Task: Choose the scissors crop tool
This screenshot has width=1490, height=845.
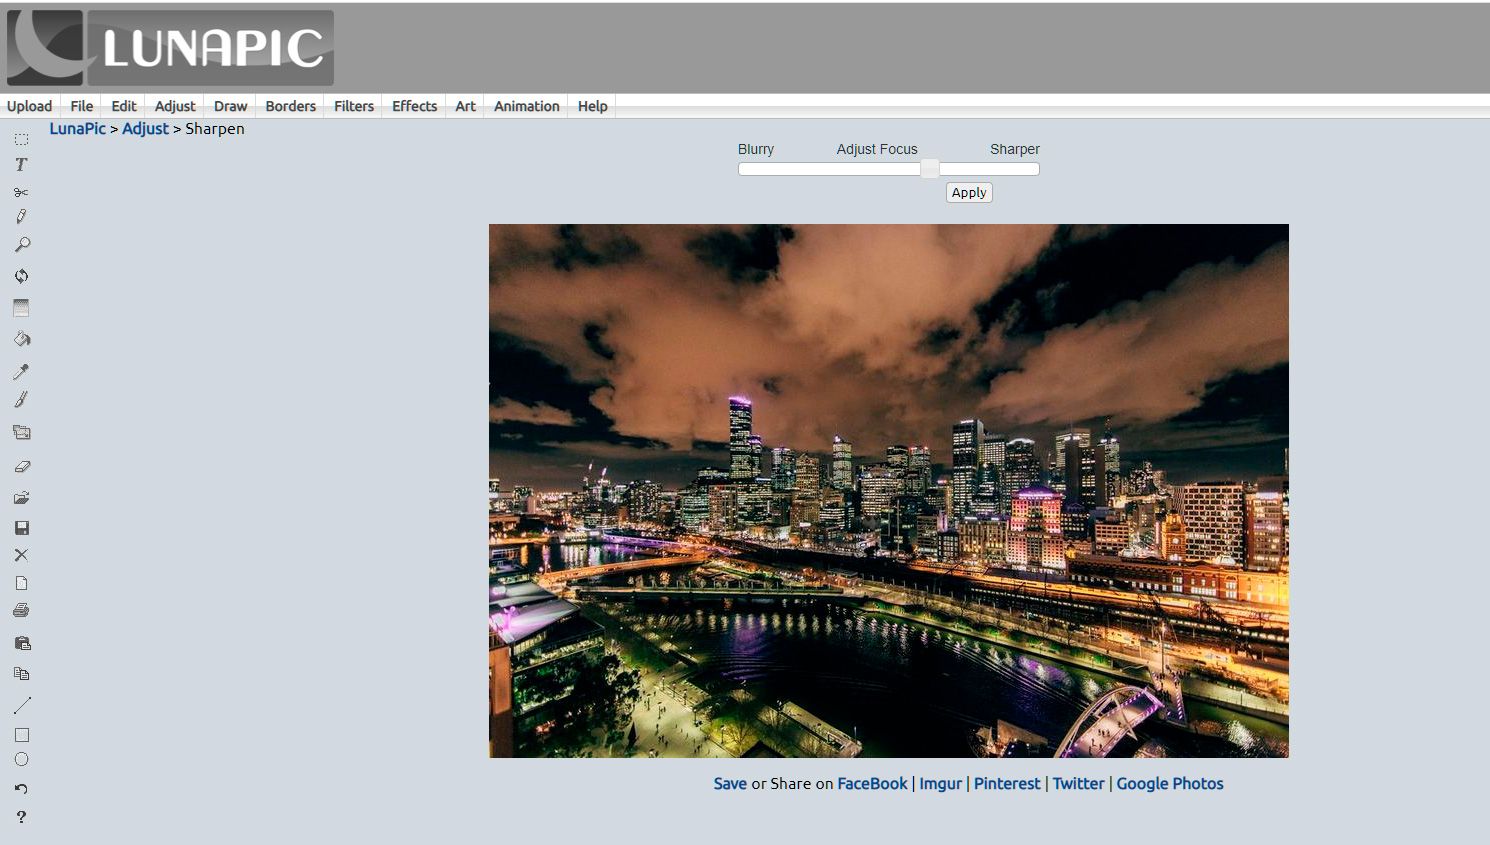Action: pos(21,191)
